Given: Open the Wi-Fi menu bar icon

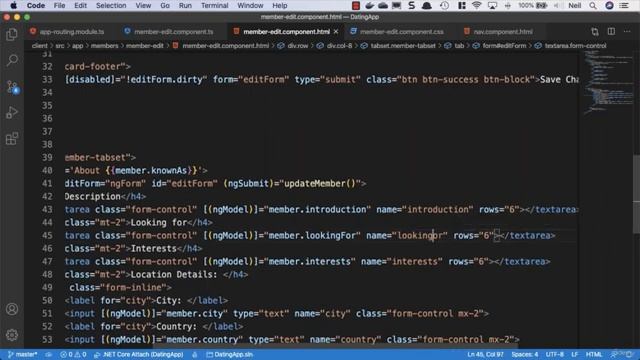Looking at the screenshot, I should coord(476,5).
